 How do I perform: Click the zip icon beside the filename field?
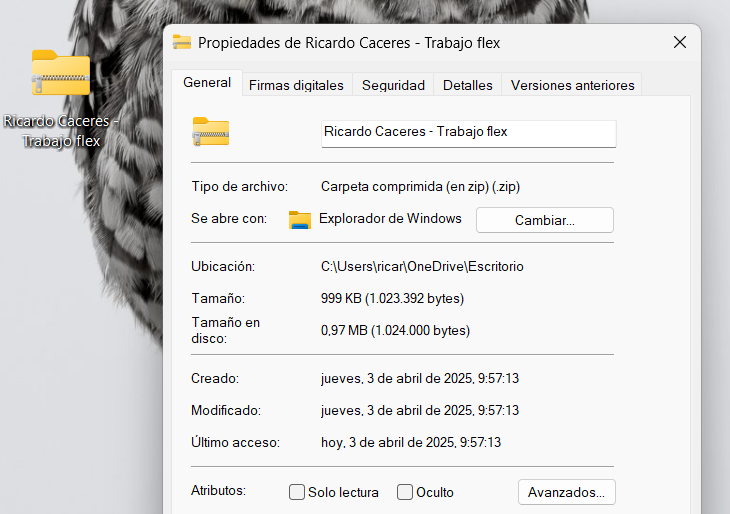click(211, 132)
